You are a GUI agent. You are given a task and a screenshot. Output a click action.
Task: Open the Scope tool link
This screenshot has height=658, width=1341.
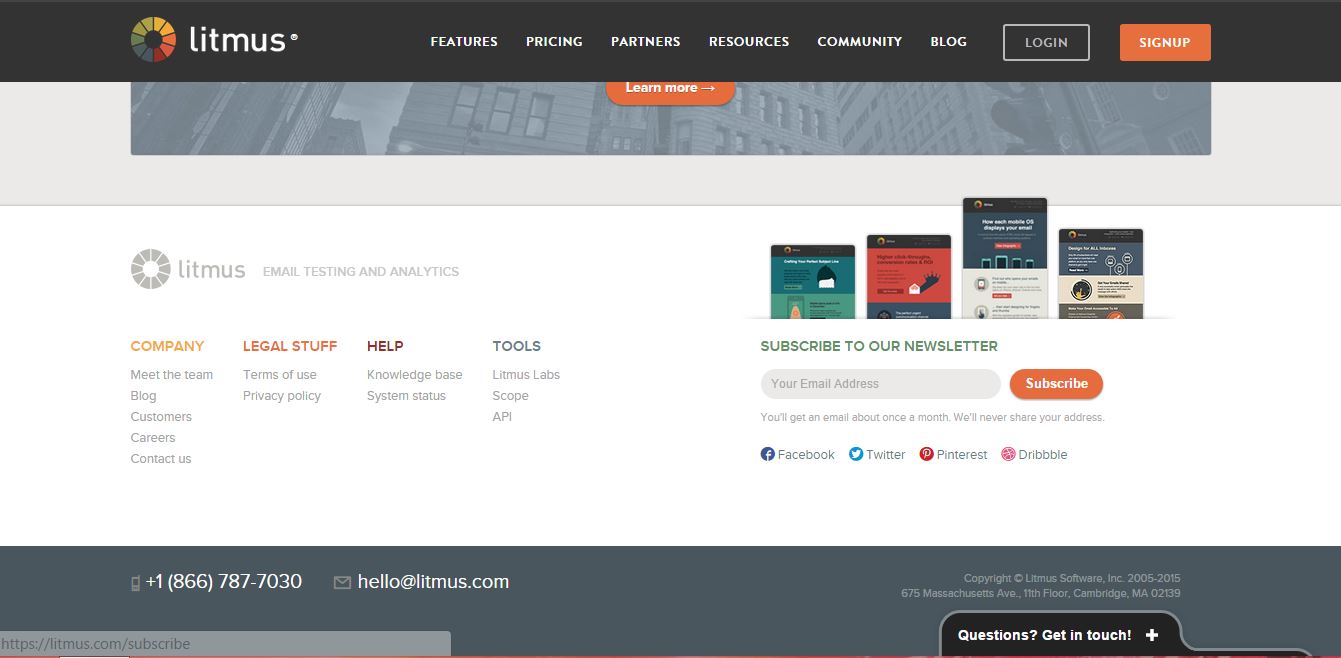(x=510, y=396)
